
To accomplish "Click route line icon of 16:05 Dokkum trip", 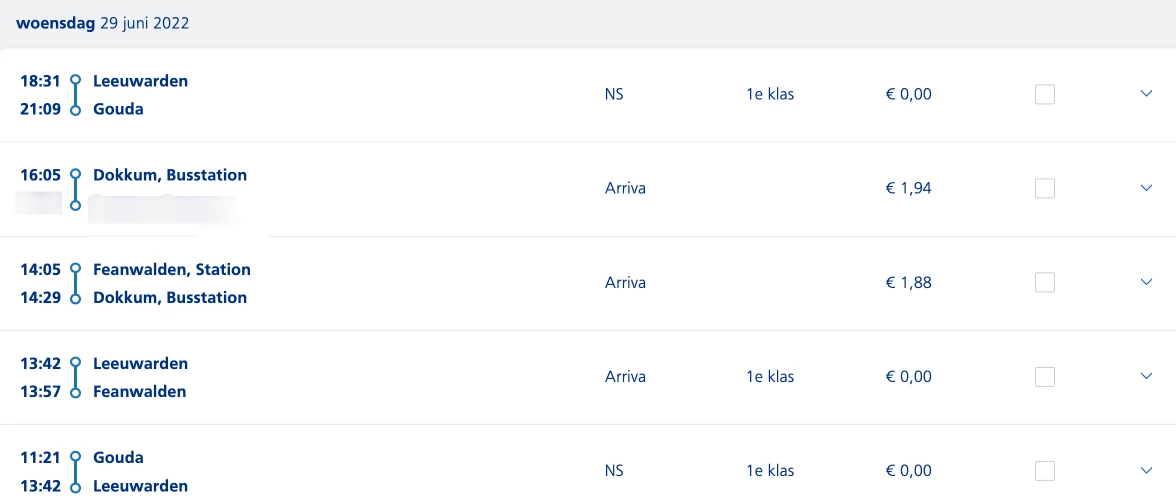I will click(x=75, y=189).
